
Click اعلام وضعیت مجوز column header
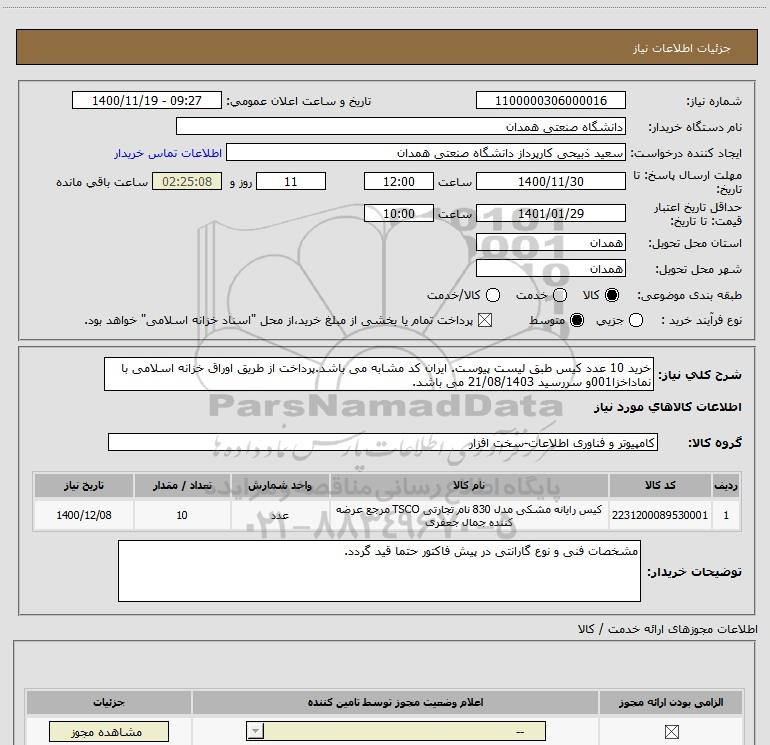395,702
